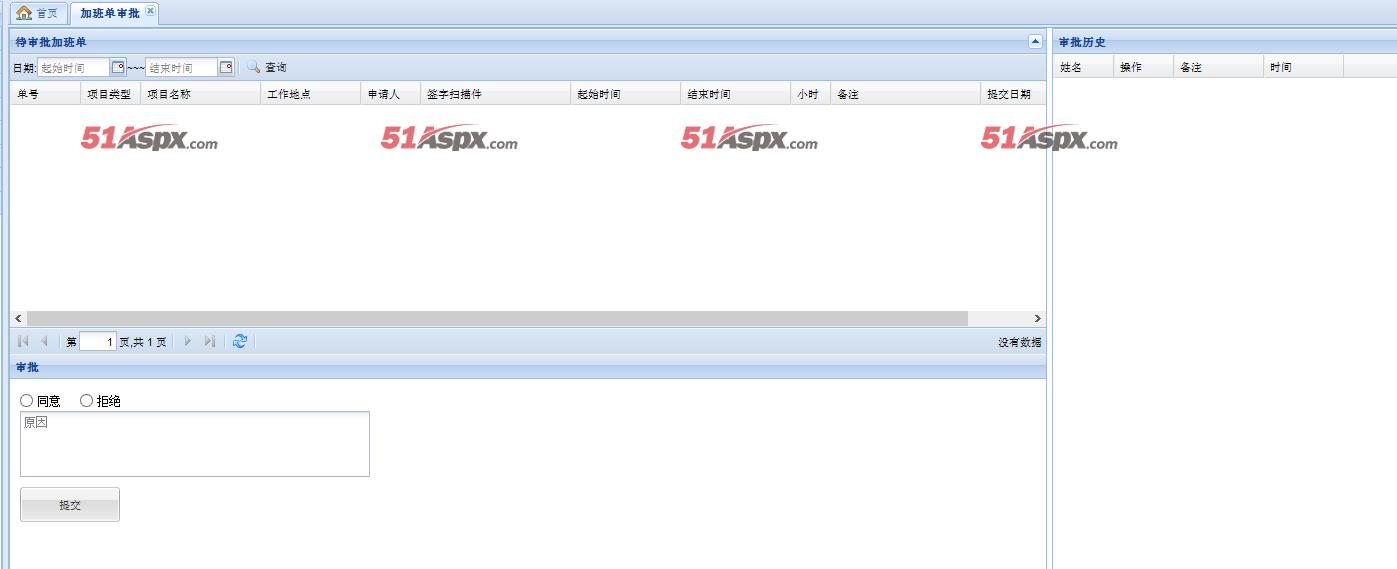Go to next page icon

(188, 341)
